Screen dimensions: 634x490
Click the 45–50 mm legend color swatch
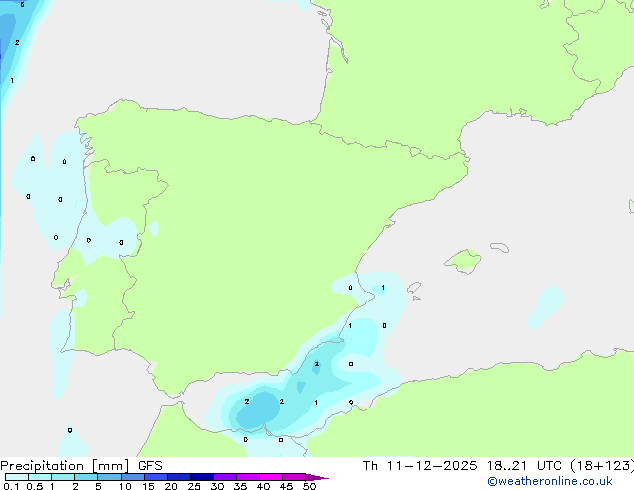tap(294, 477)
